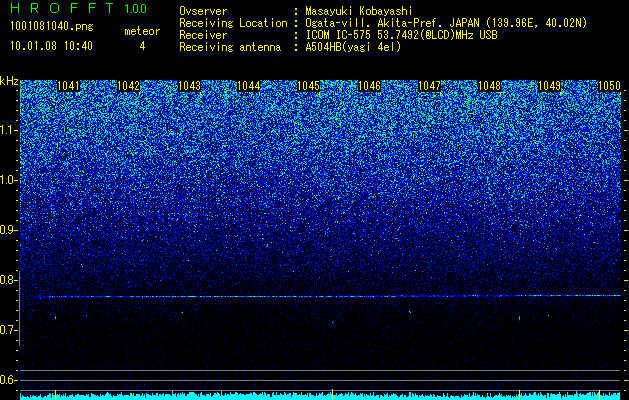Pick the 1044 time label
629x400 pixels.
249,86
